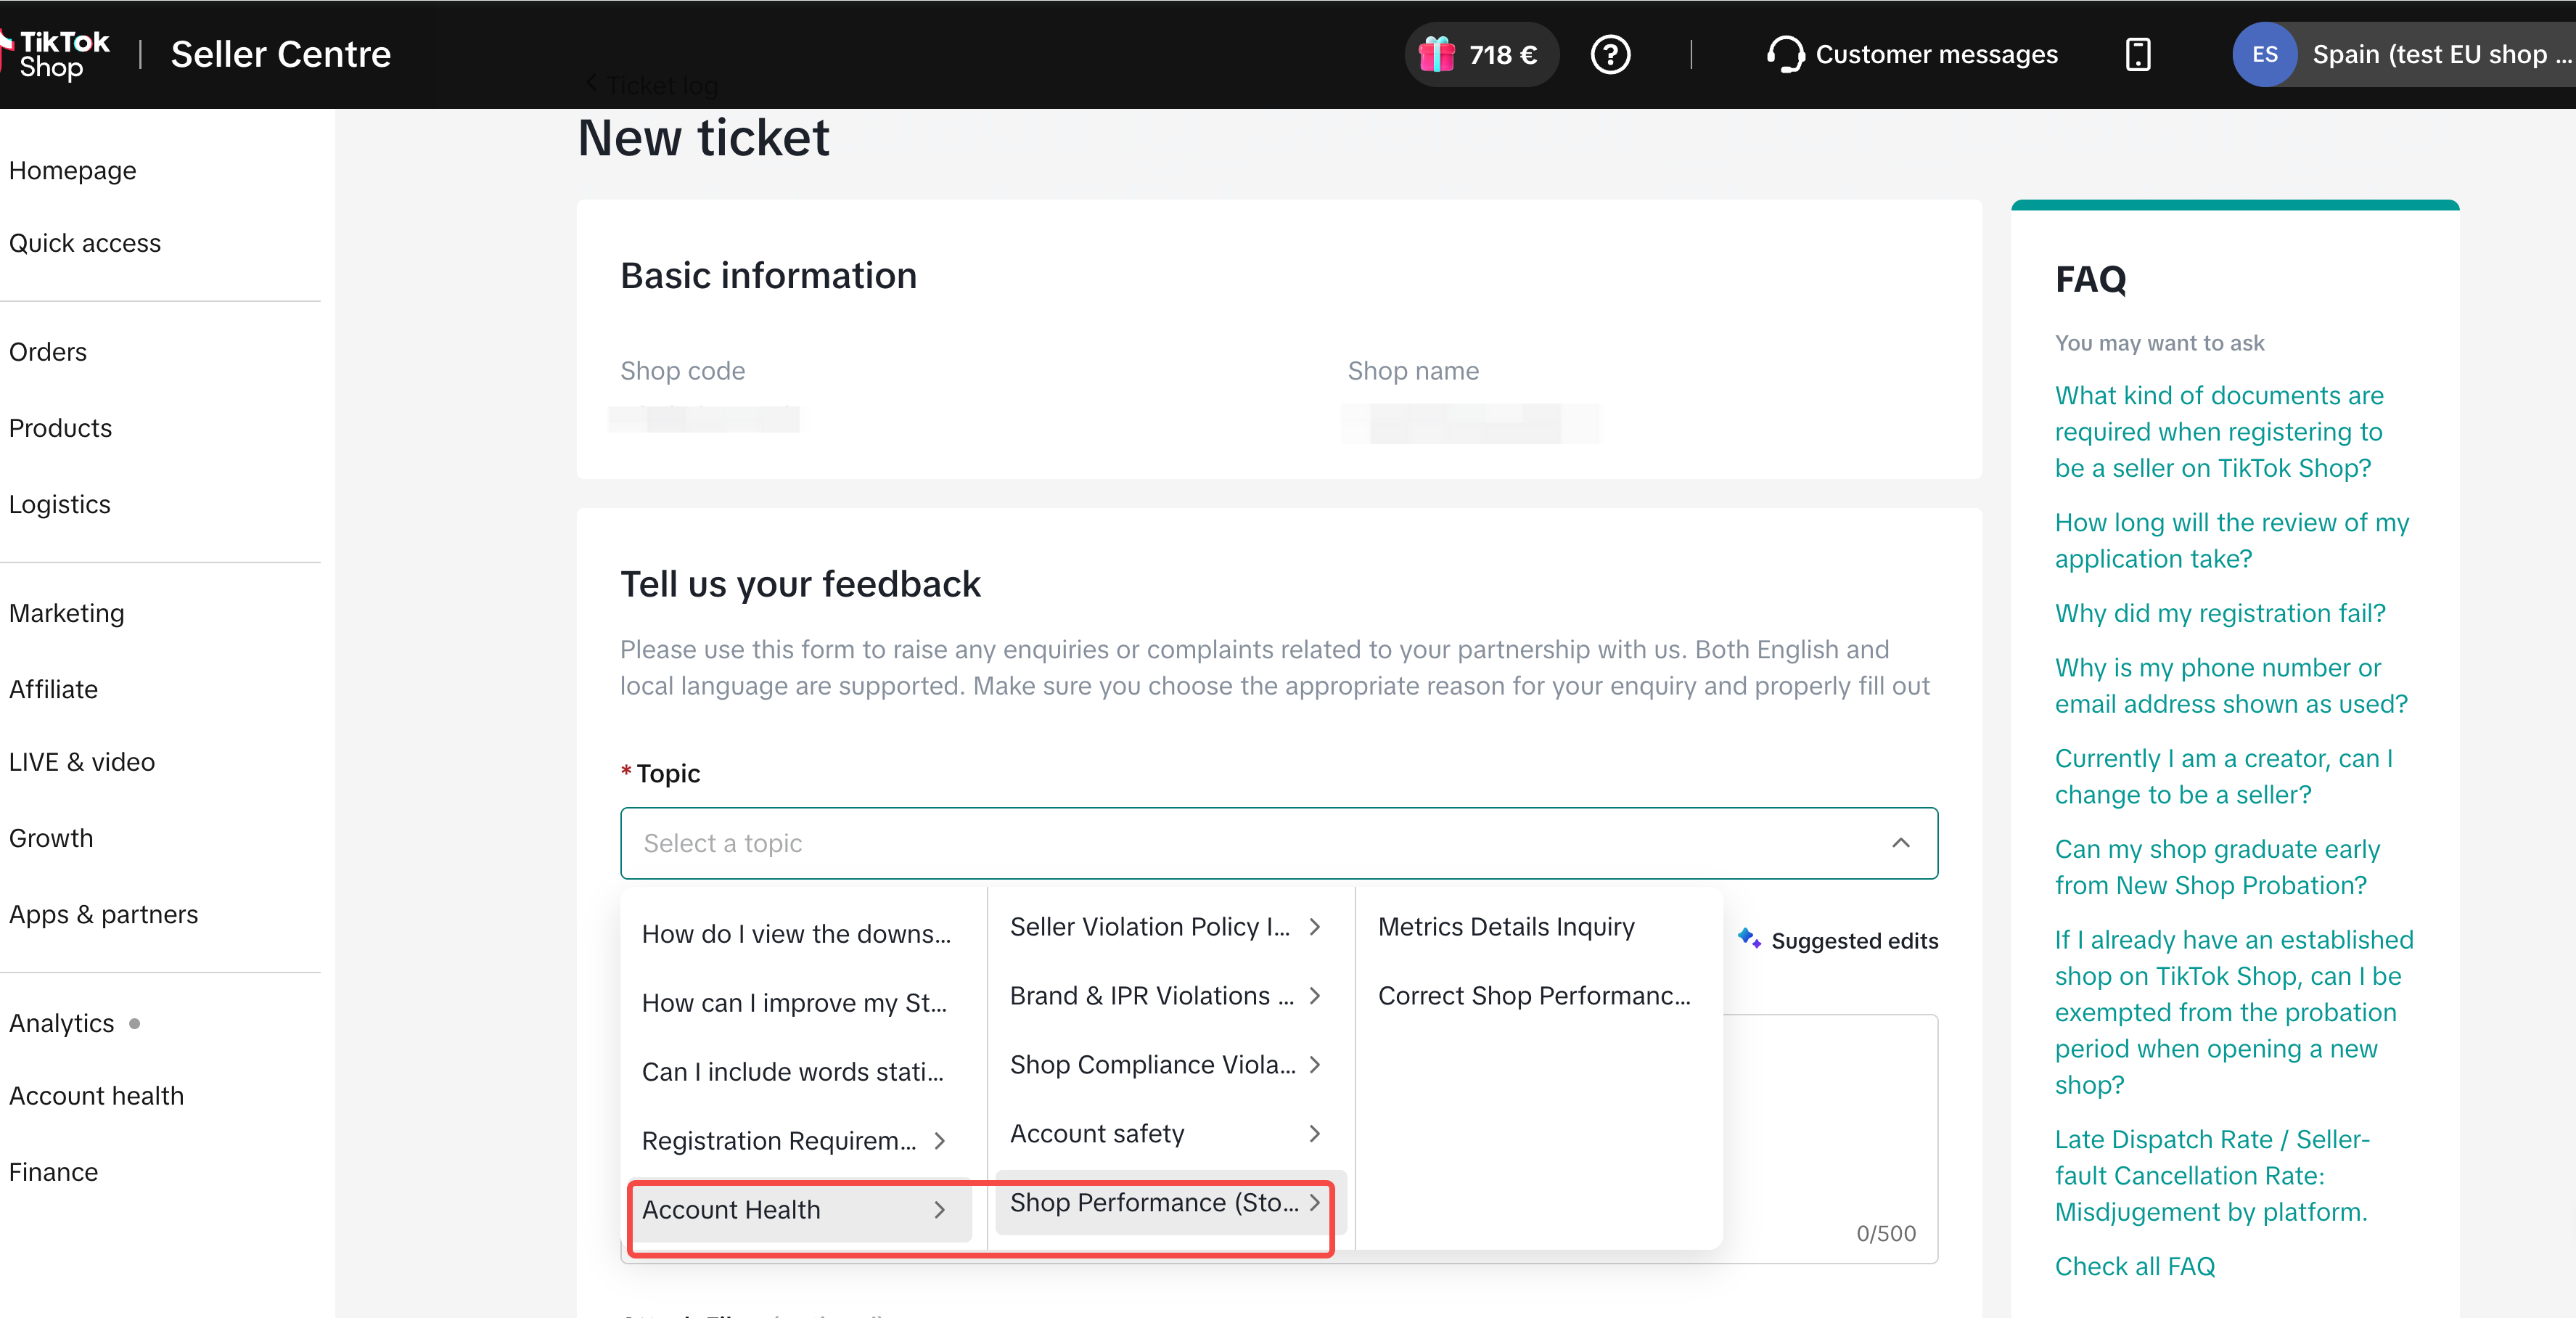This screenshot has width=2576, height=1318.
Task: Click the mobile phone icon in header
Action: (x=2137, y=54)
